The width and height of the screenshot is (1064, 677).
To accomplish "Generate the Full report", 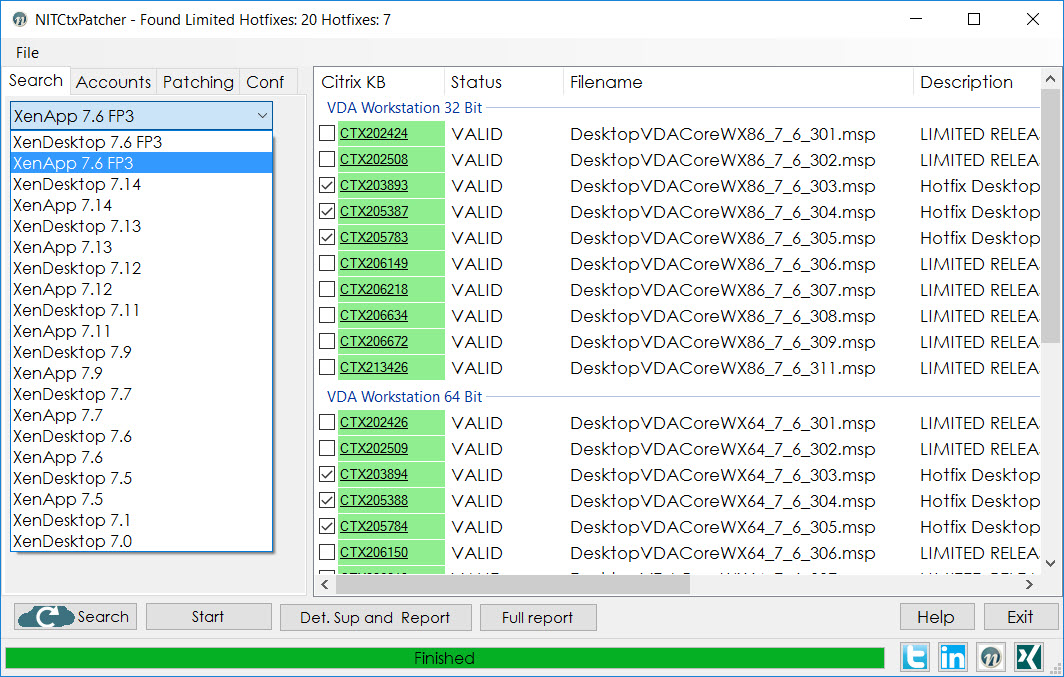I will [537, 617].
